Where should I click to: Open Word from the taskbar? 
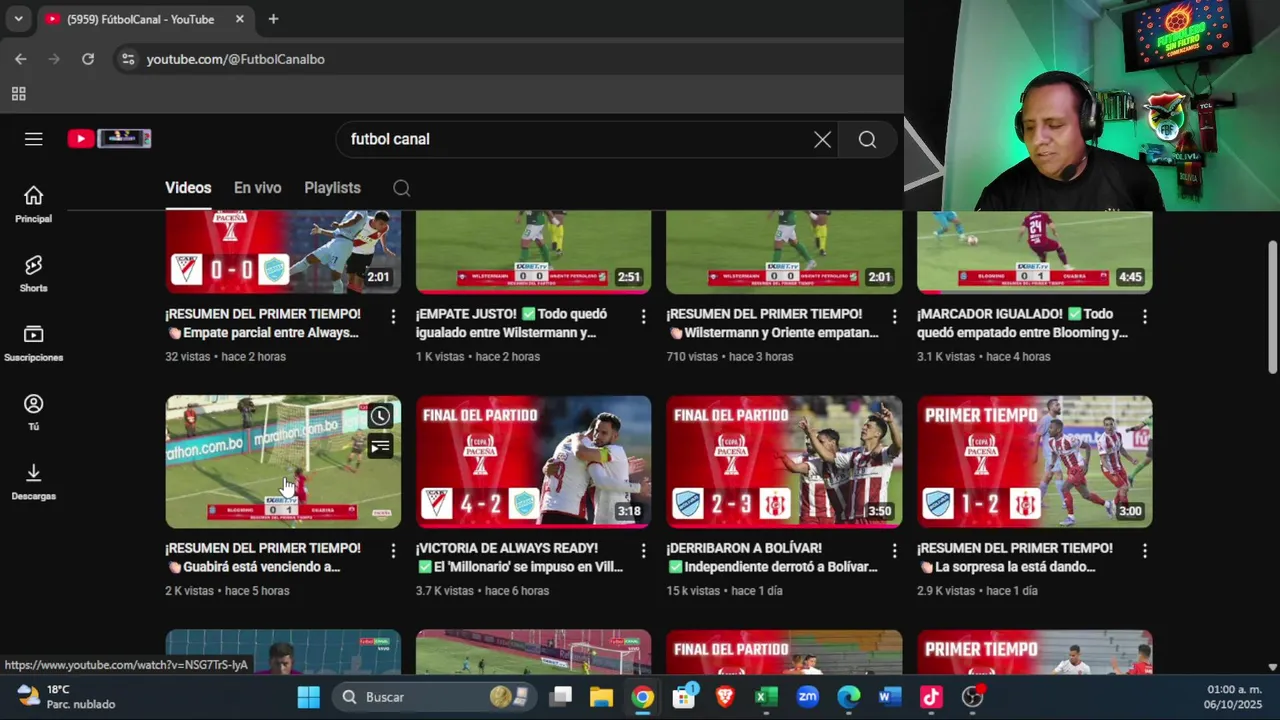(x=890, y=697)
